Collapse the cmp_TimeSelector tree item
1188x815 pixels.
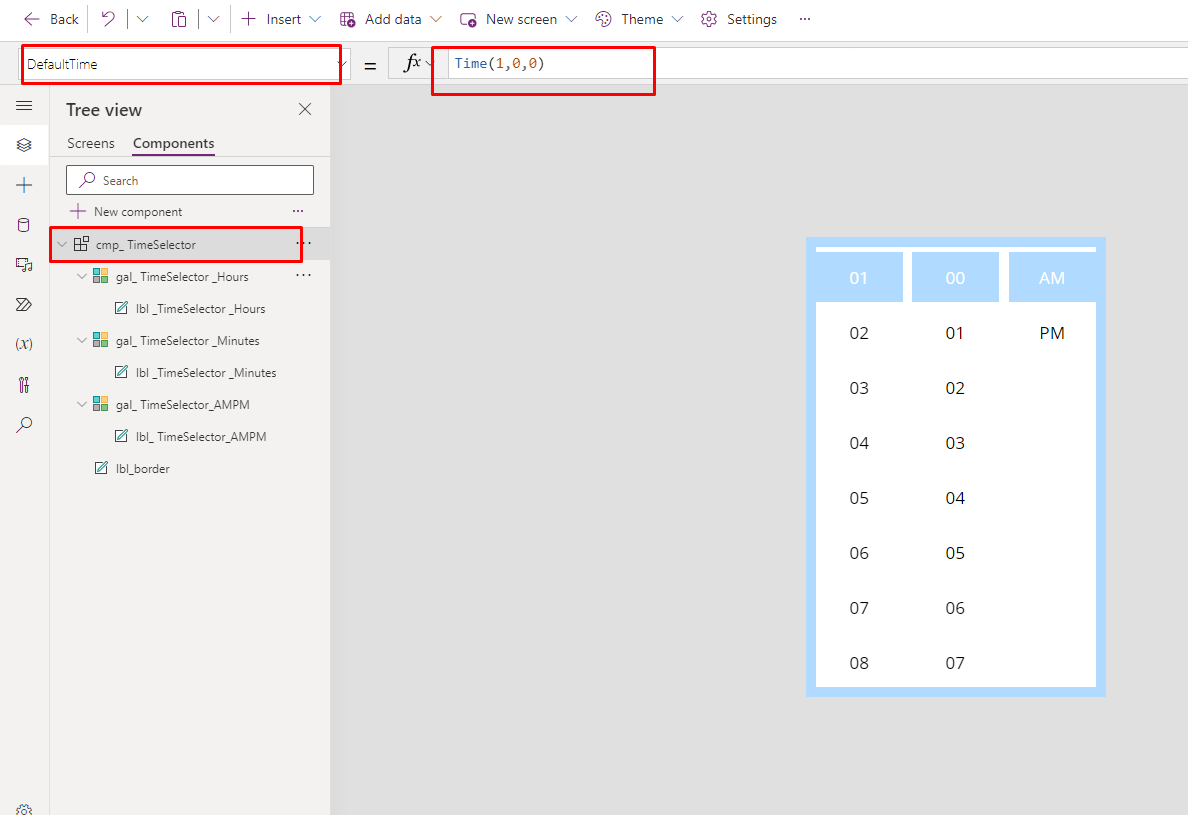tap(62, 243)
